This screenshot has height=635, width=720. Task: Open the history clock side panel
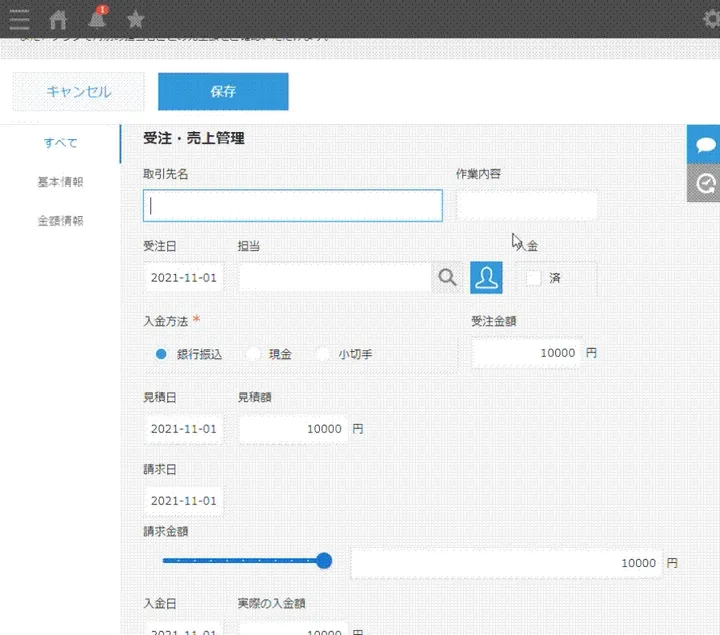point(705,183)
